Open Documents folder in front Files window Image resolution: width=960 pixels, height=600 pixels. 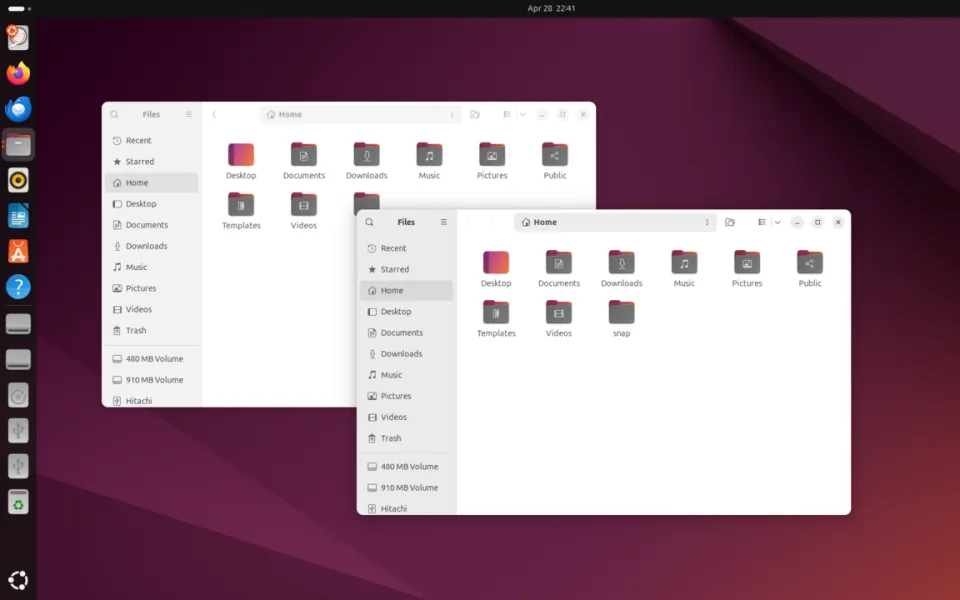click(x=558, y=269)
